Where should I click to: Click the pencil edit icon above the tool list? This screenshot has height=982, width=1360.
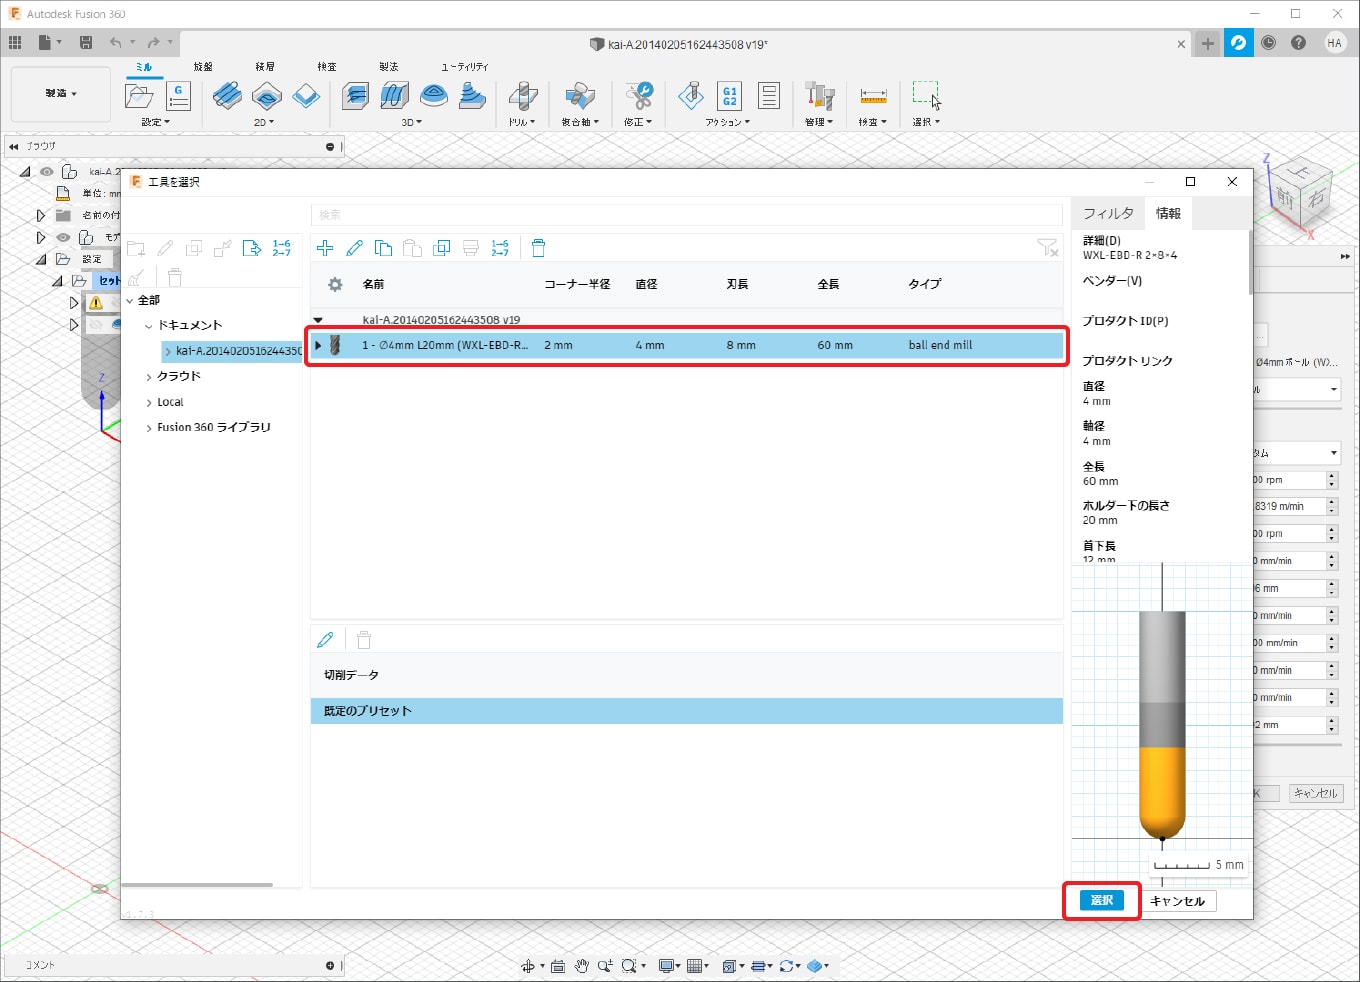tap(354, 248)
